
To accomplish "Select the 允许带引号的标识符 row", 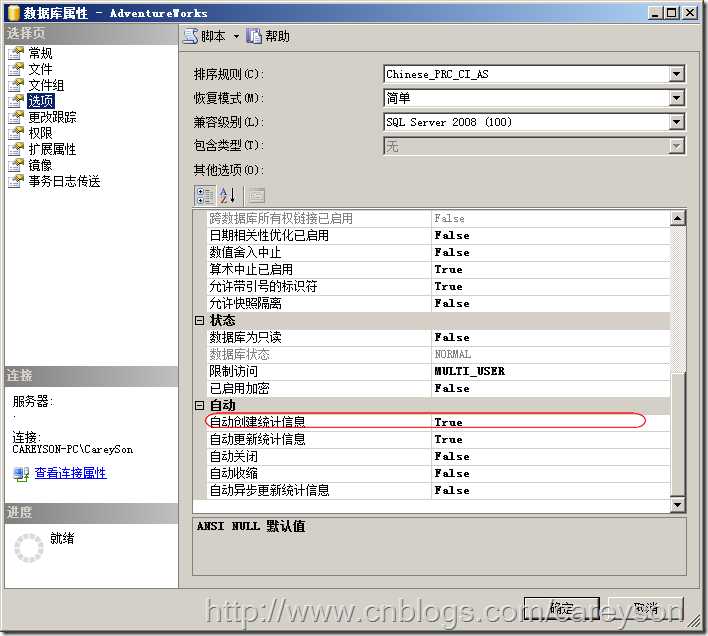I will pyautogui.click(x=438, y=286).
